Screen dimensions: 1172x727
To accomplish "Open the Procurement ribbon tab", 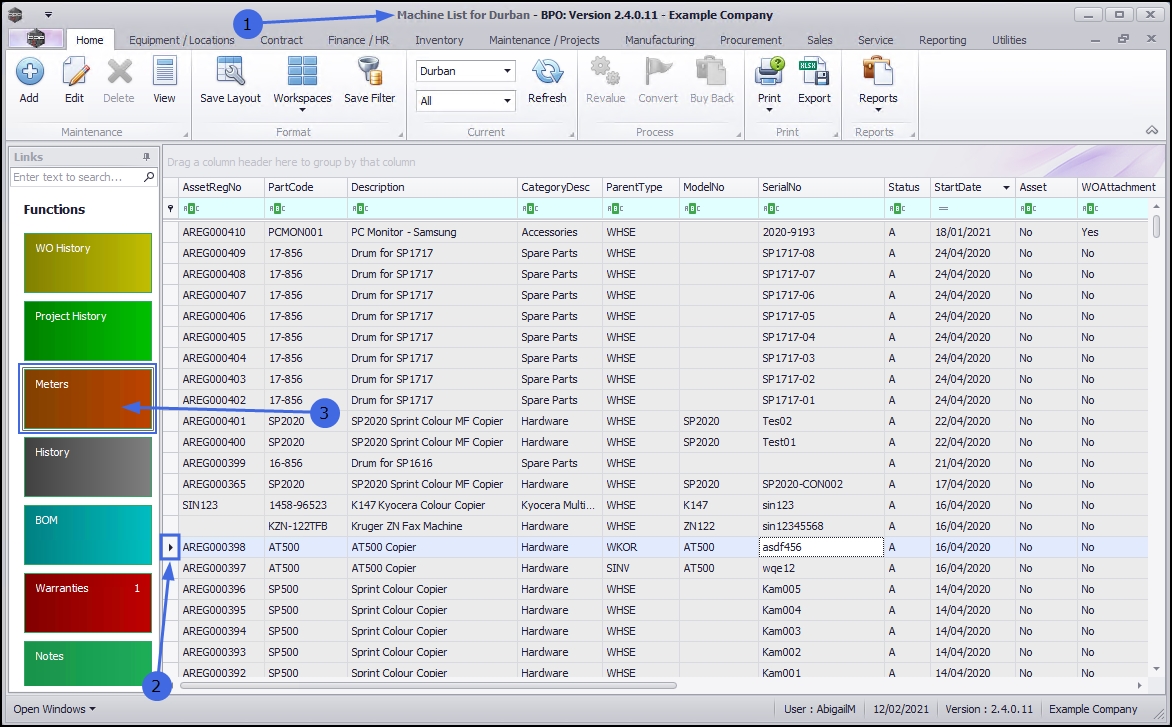I will (x=750, y=40).
